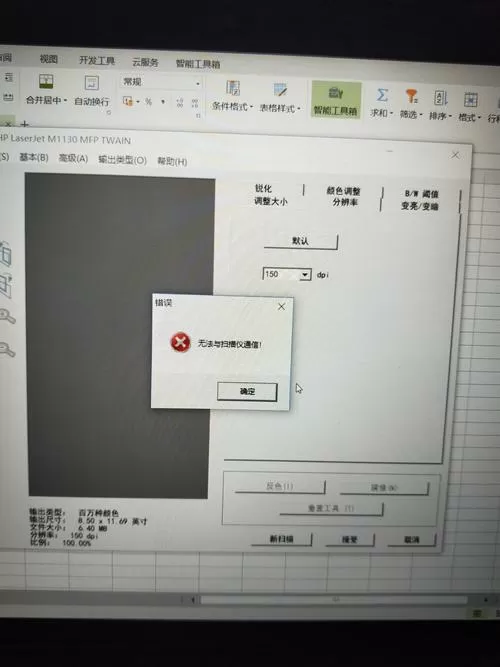The width and height of the screenshot is (500, 667).
Task: Click the scan preview area
Action: click(x=119, y=336)
